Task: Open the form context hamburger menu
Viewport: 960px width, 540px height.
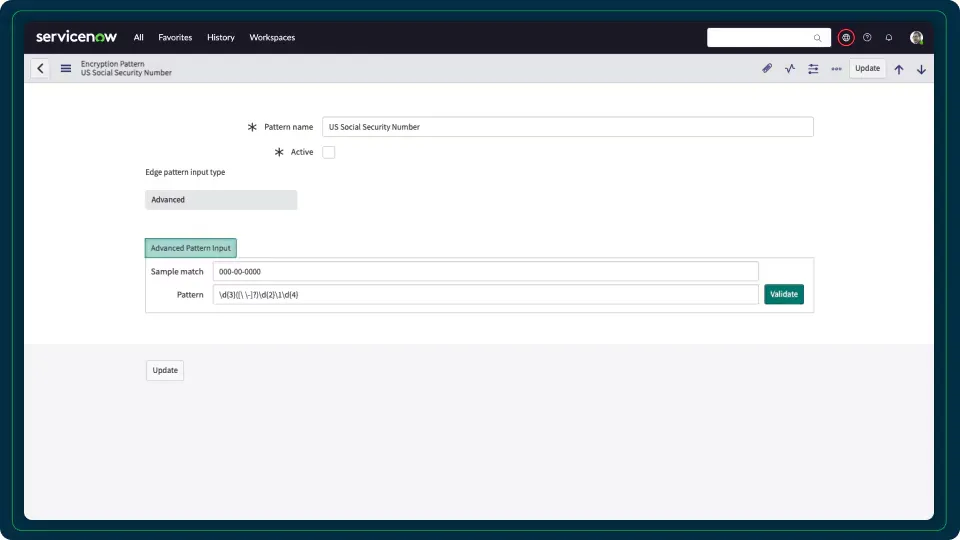Action: click(66, 68)
